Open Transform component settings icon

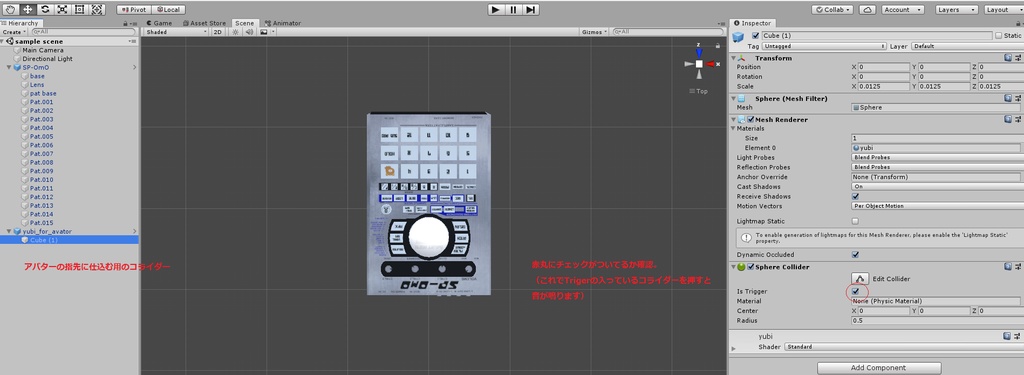1018,58
